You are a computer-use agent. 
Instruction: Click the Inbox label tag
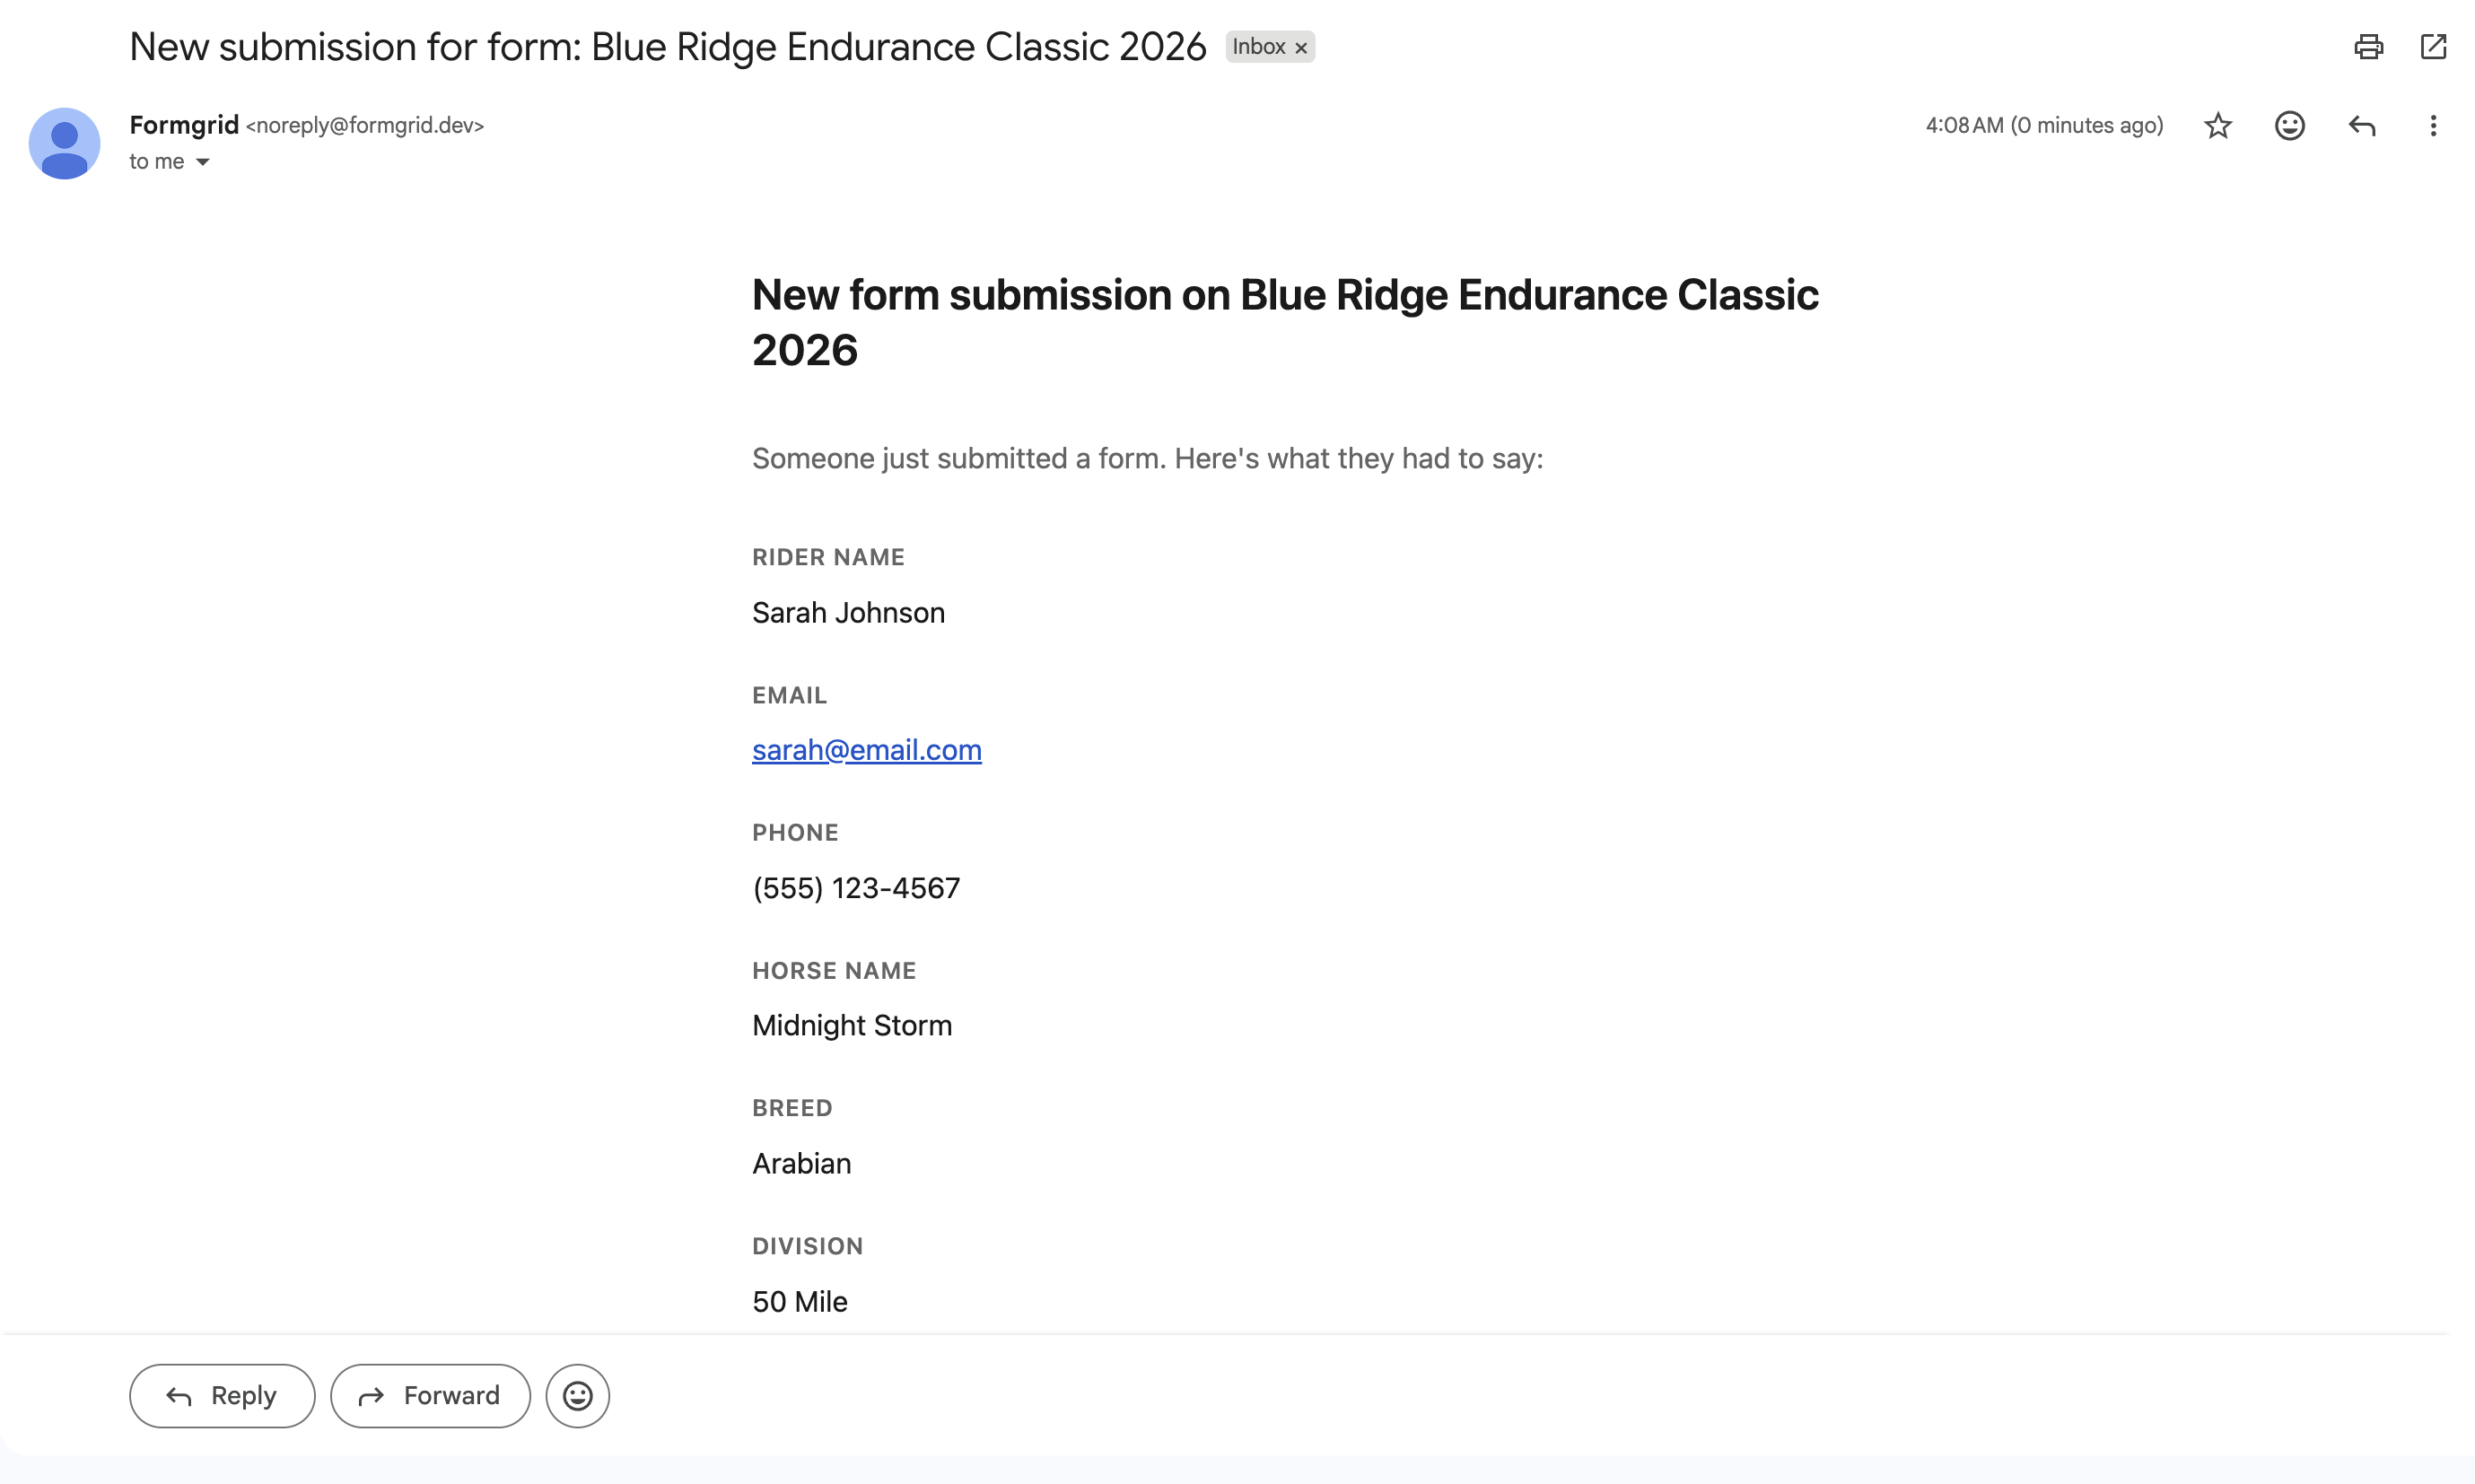click(1258, 47)
